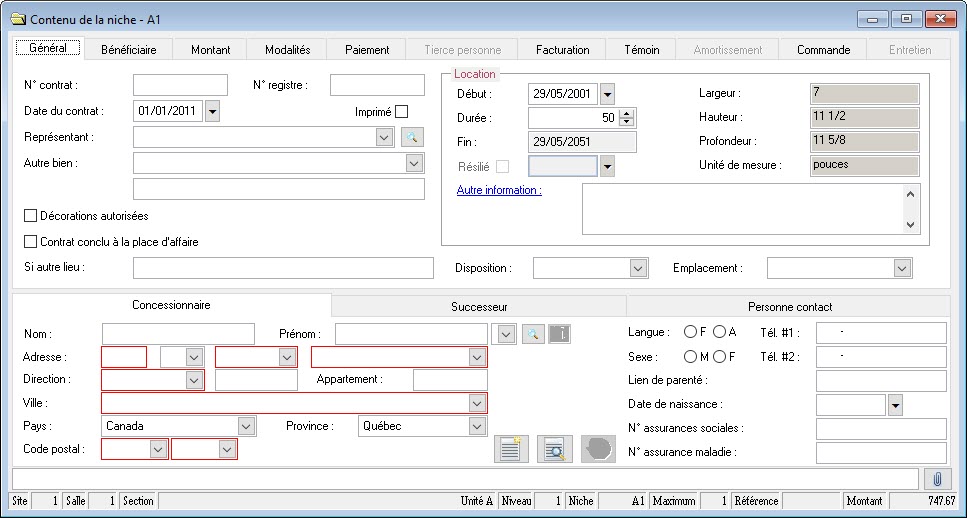Click the search icon next to Représentant

tap(413, 138)
